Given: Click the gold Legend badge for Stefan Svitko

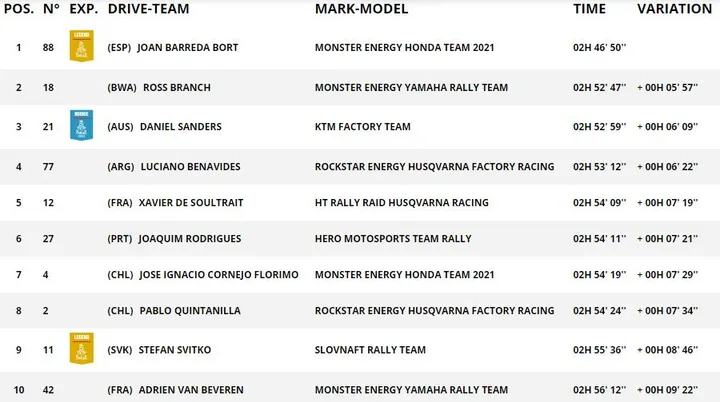Looking at the screenshot, I should coord(82,348).
